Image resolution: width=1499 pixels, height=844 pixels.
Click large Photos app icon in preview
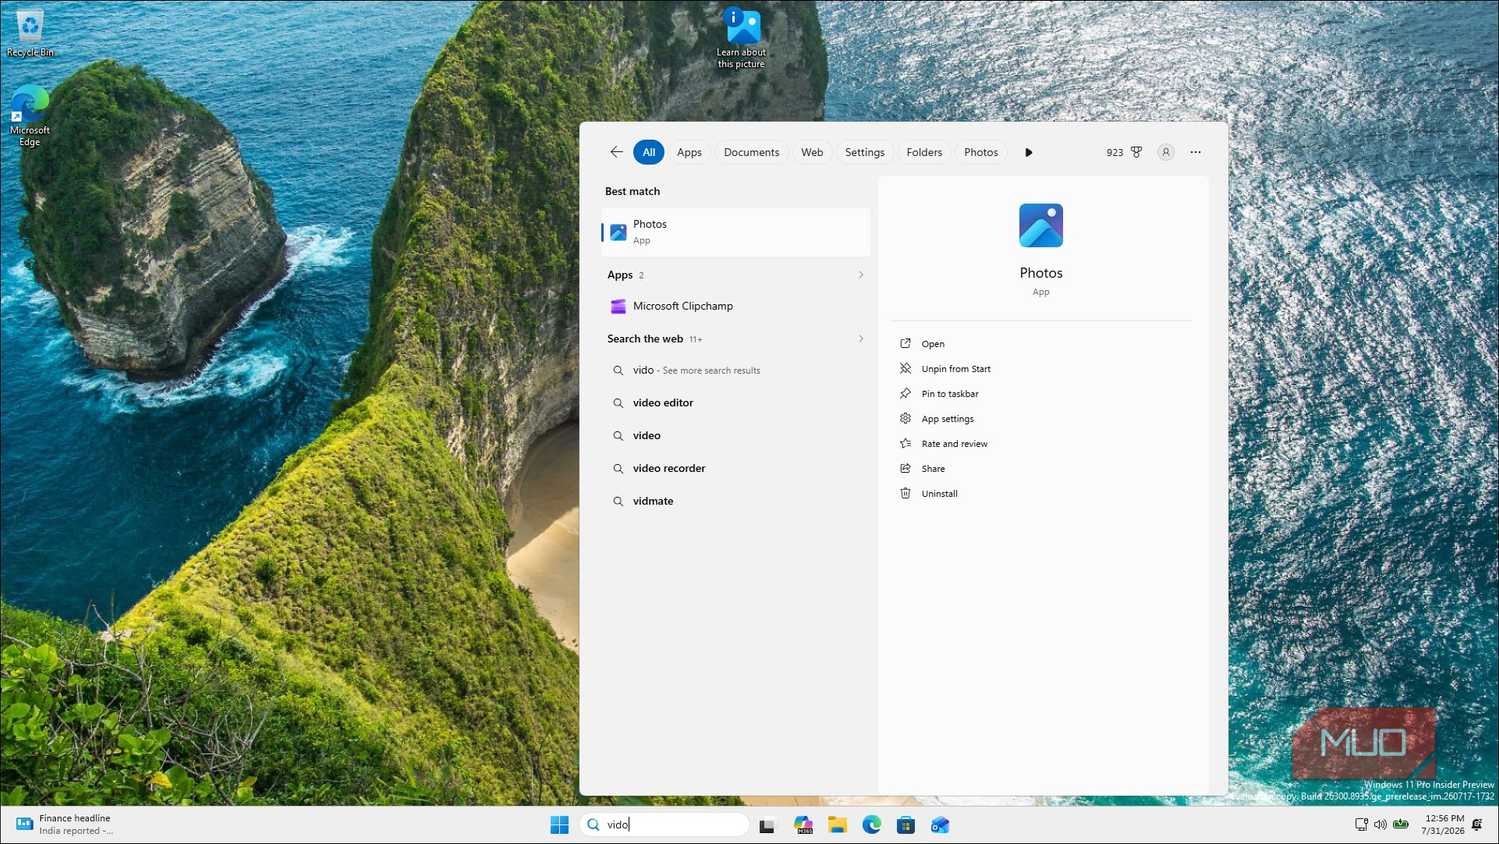point(1041,225)
